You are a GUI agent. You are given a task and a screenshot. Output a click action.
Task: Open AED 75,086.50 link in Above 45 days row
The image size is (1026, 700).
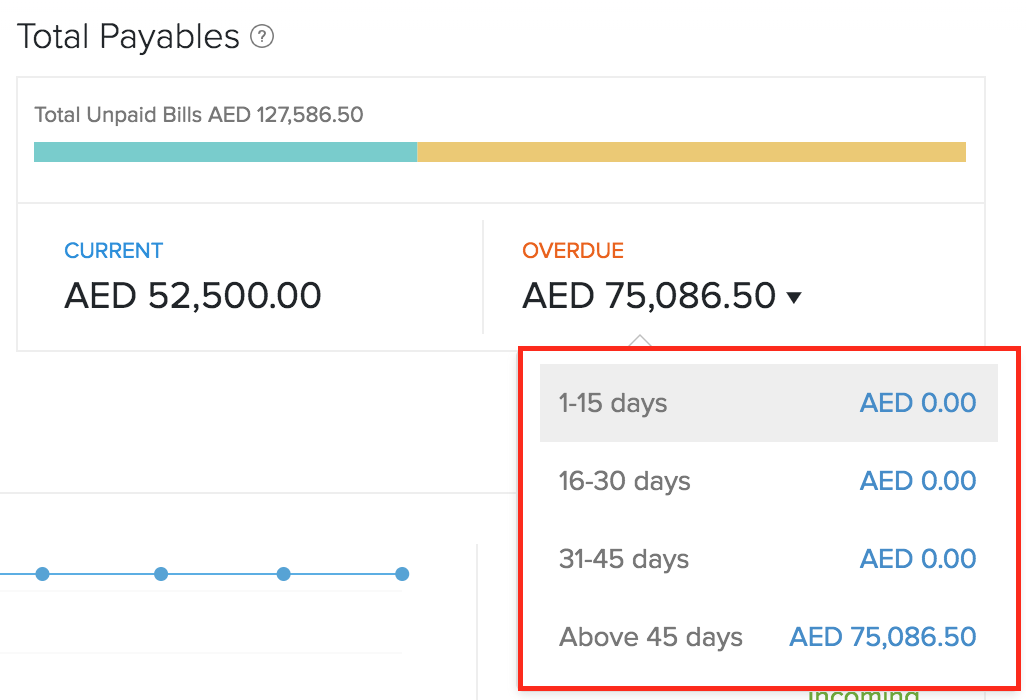click(x=882, y=637)
